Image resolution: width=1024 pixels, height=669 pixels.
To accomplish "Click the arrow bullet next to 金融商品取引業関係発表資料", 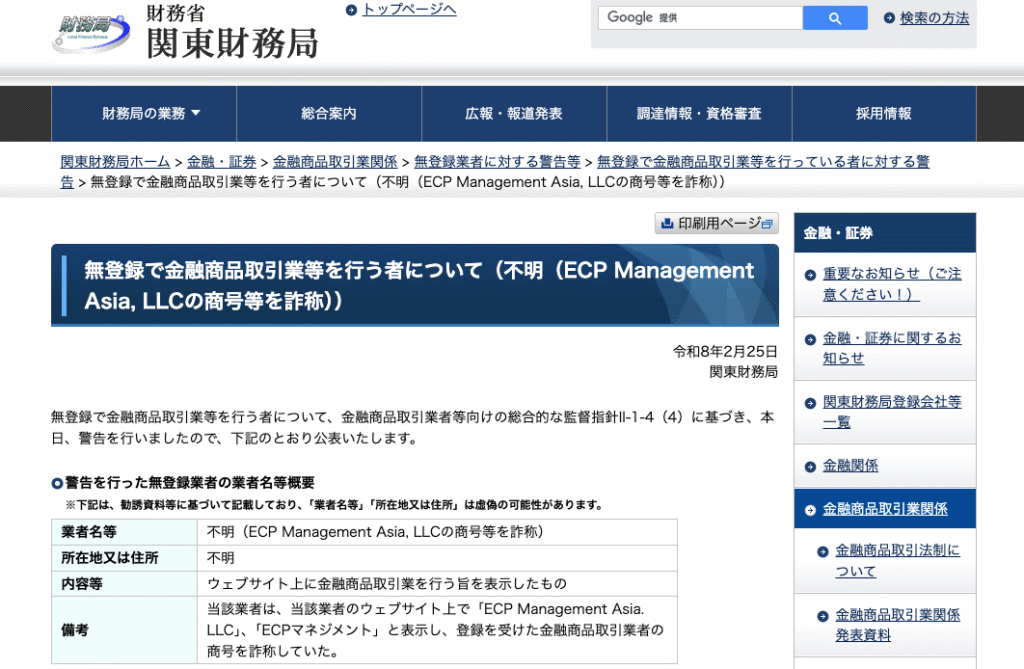I will pyautogui.click(x=823, y=616).
